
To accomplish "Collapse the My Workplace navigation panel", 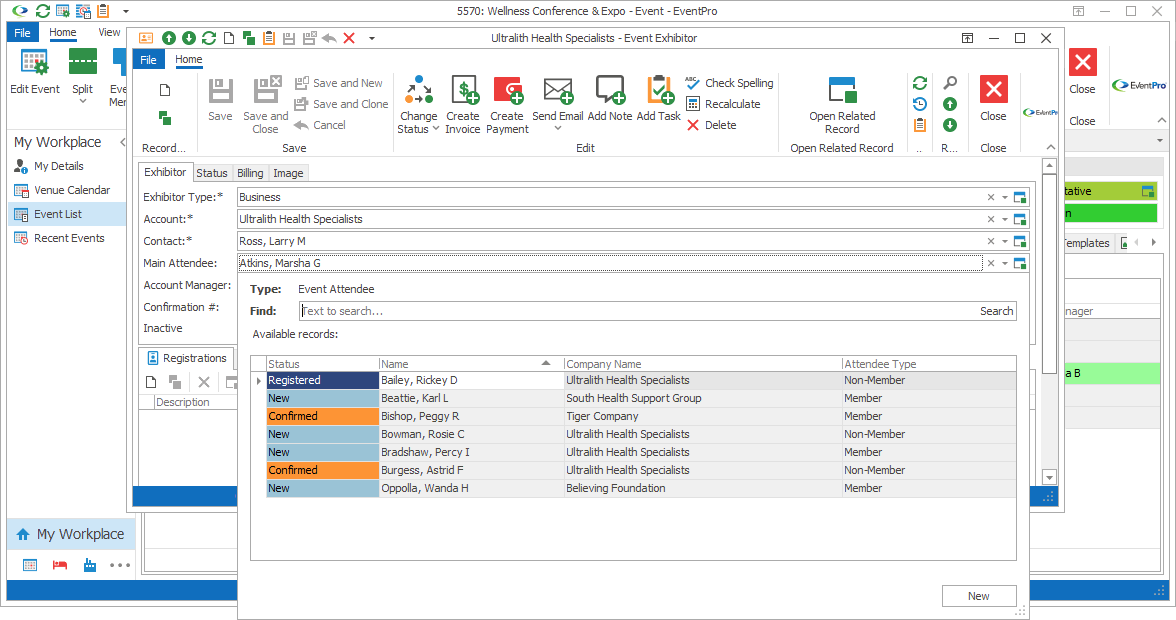I will (x=122, y=142).
